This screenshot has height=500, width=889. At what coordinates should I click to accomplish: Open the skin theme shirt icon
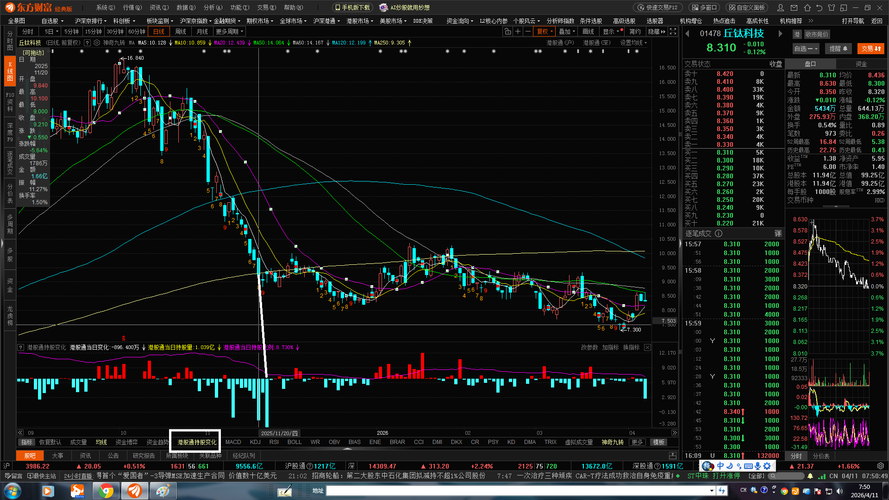point(832,8)
